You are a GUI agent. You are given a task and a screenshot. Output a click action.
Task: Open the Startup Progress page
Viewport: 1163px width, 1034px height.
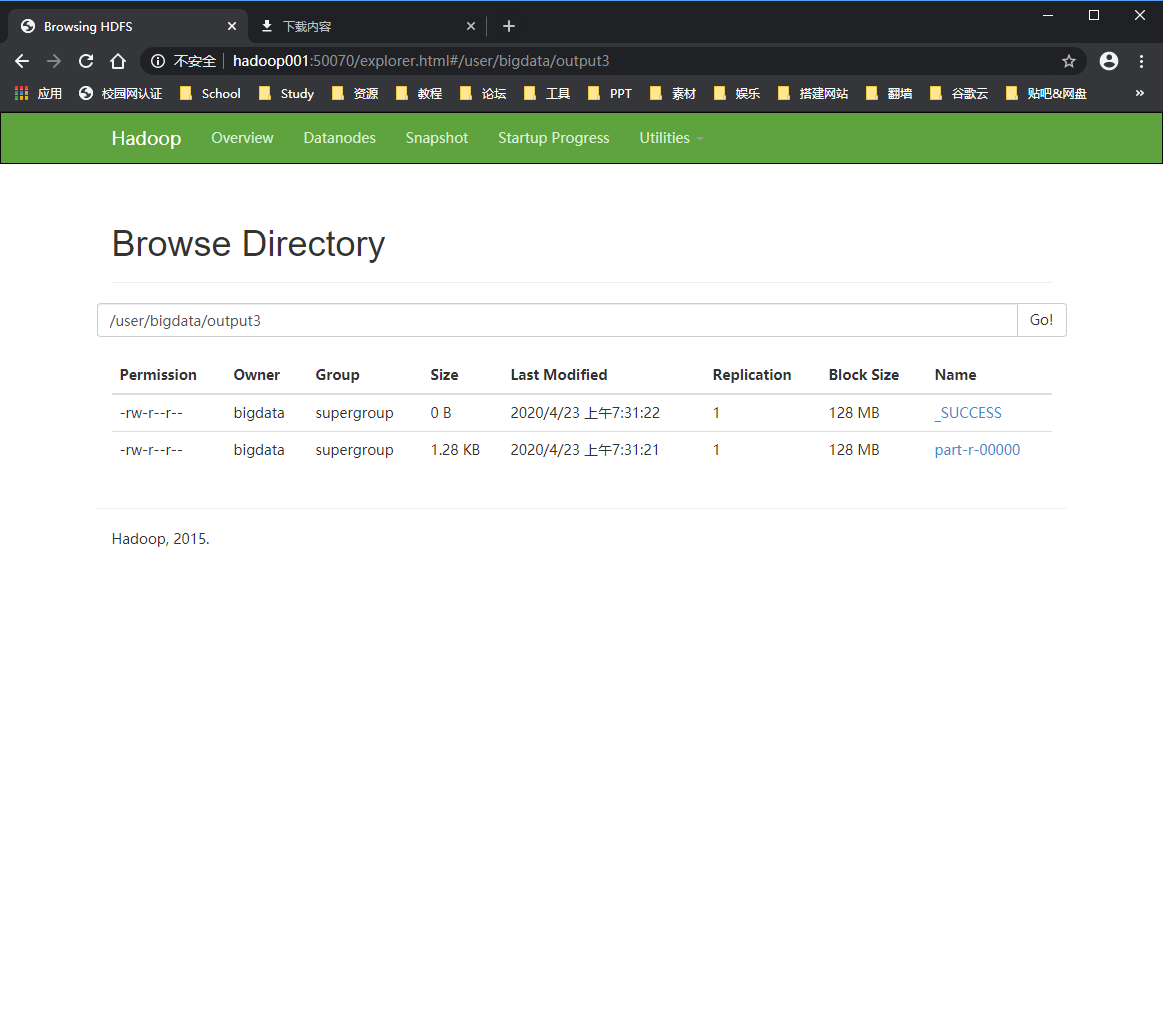click(x=554, y=138)
